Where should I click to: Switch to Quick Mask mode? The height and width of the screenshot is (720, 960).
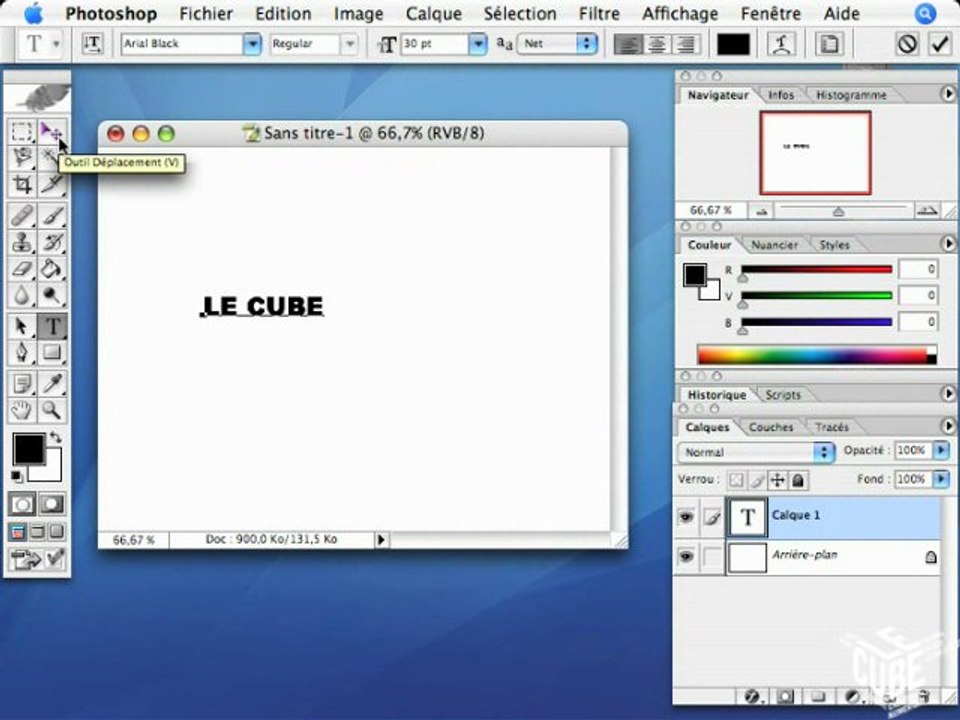(x=51, y=504)
